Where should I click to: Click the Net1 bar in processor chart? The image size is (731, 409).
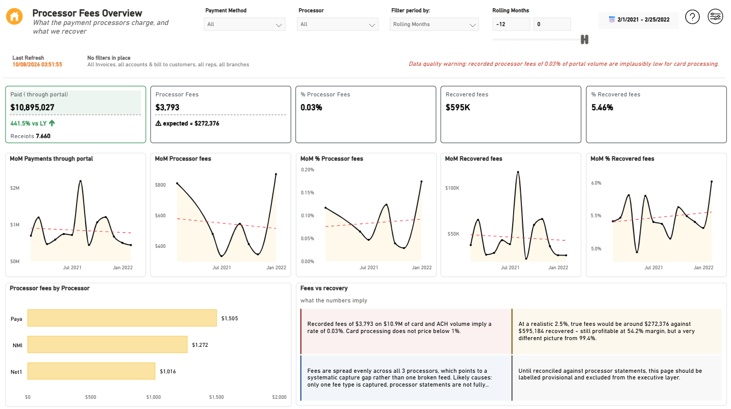point(91,371)
